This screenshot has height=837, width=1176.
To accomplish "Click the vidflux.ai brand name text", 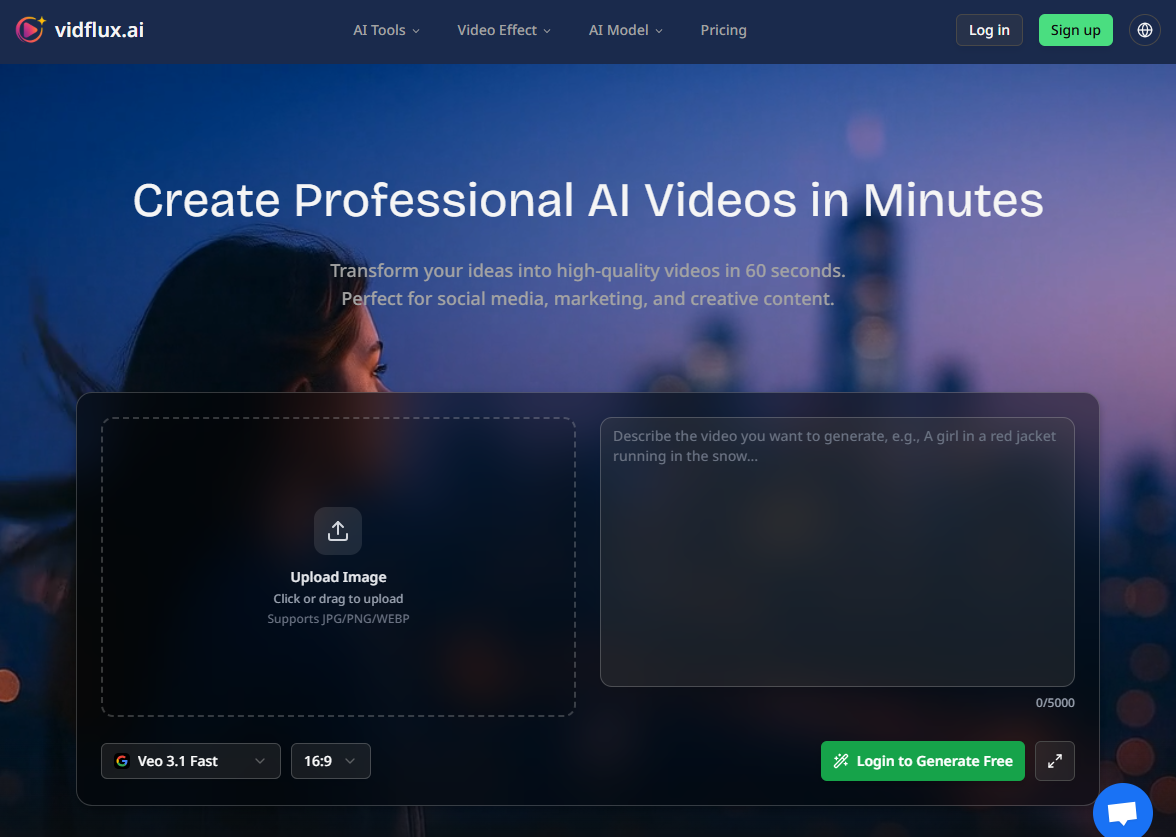I will click(99, 30).
